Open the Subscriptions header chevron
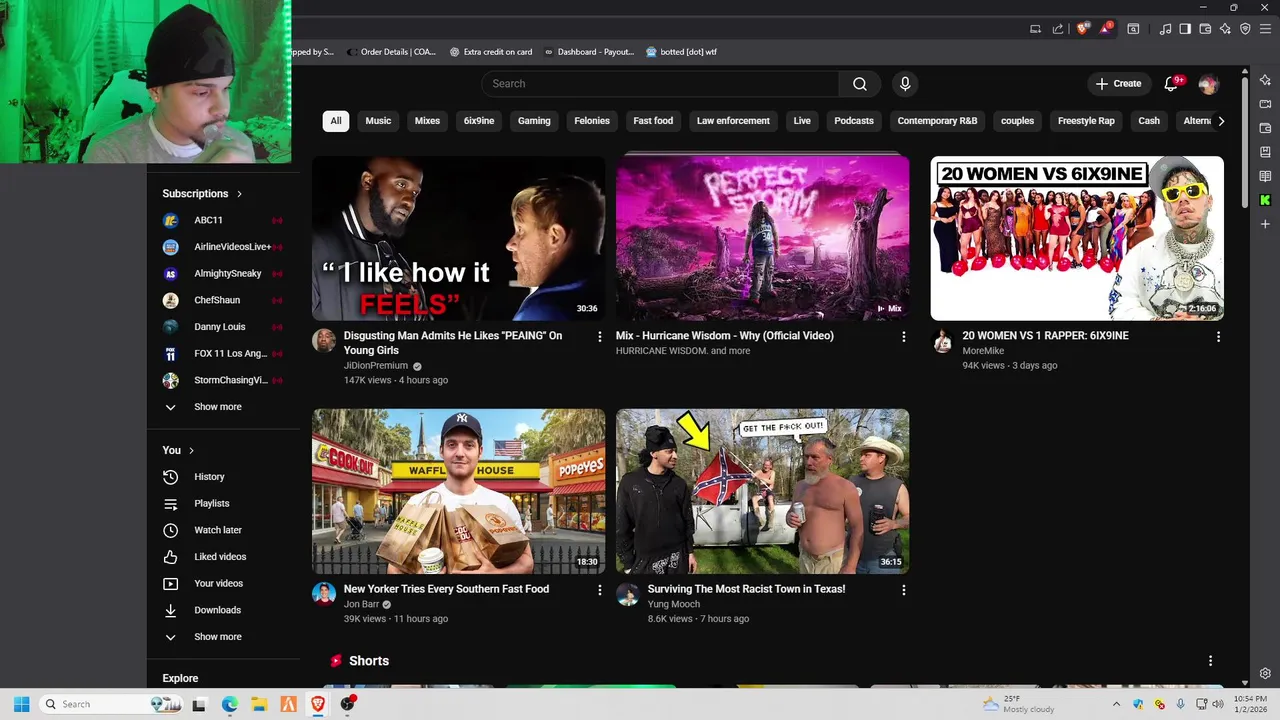Screen dimensions: 1280x720 (239, 194)
